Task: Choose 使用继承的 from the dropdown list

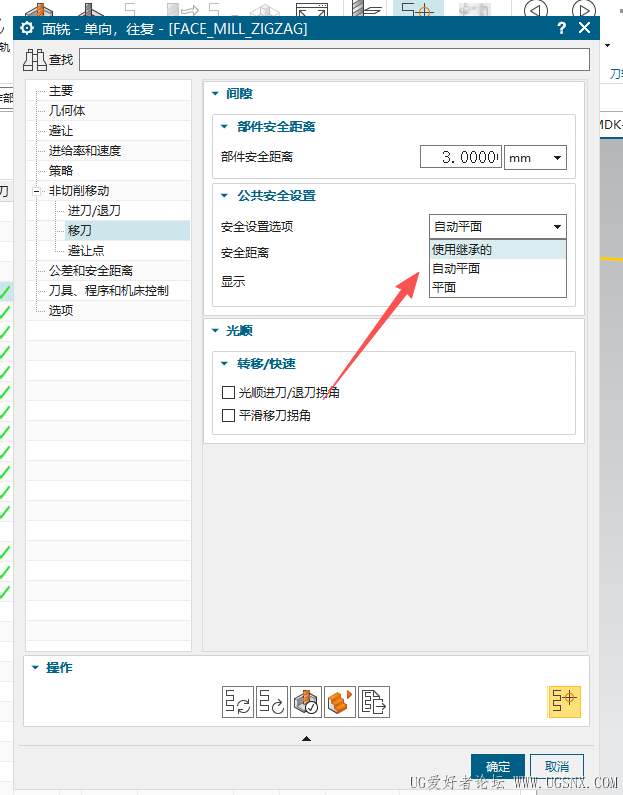Action: coord(498,249)
